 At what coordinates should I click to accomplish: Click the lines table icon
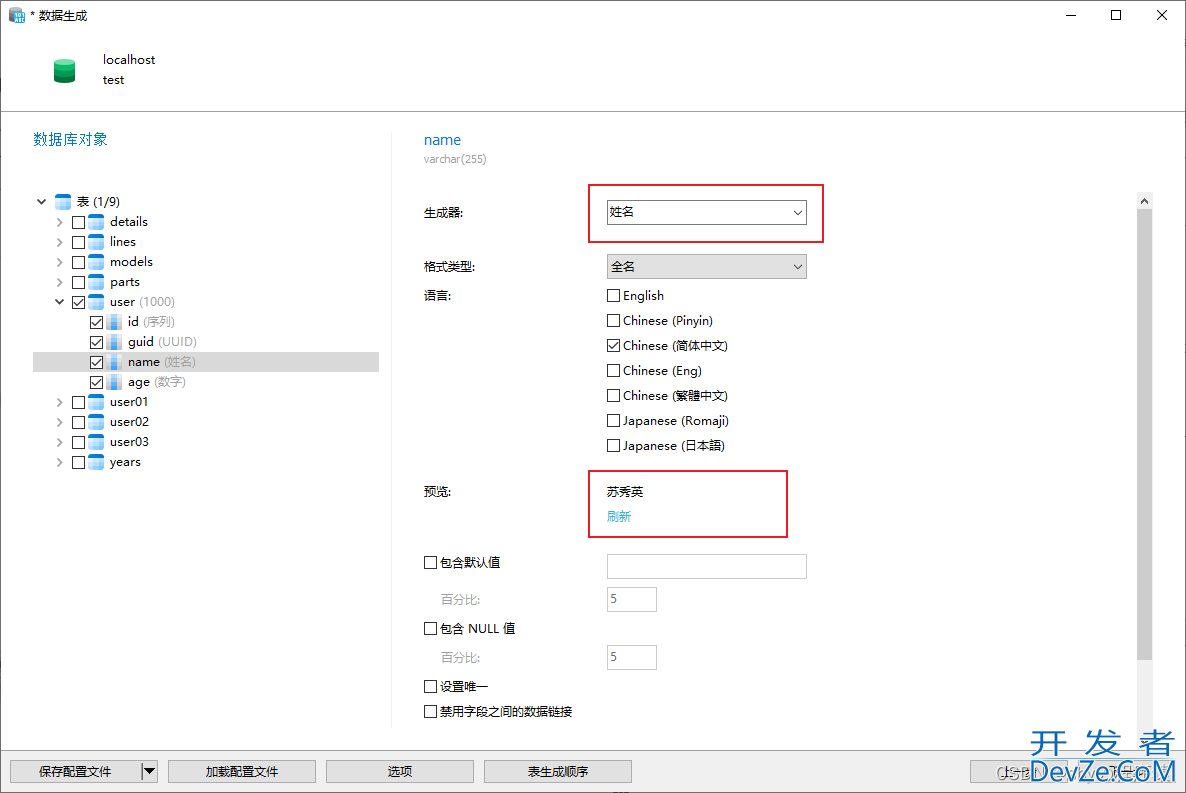(96, 242)
